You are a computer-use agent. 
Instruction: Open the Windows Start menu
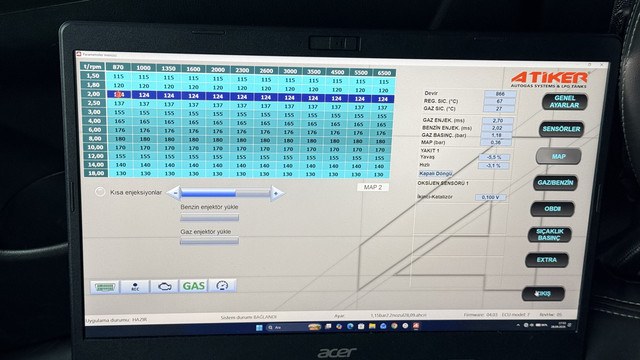pyautogui.click(x=259, y=328)
